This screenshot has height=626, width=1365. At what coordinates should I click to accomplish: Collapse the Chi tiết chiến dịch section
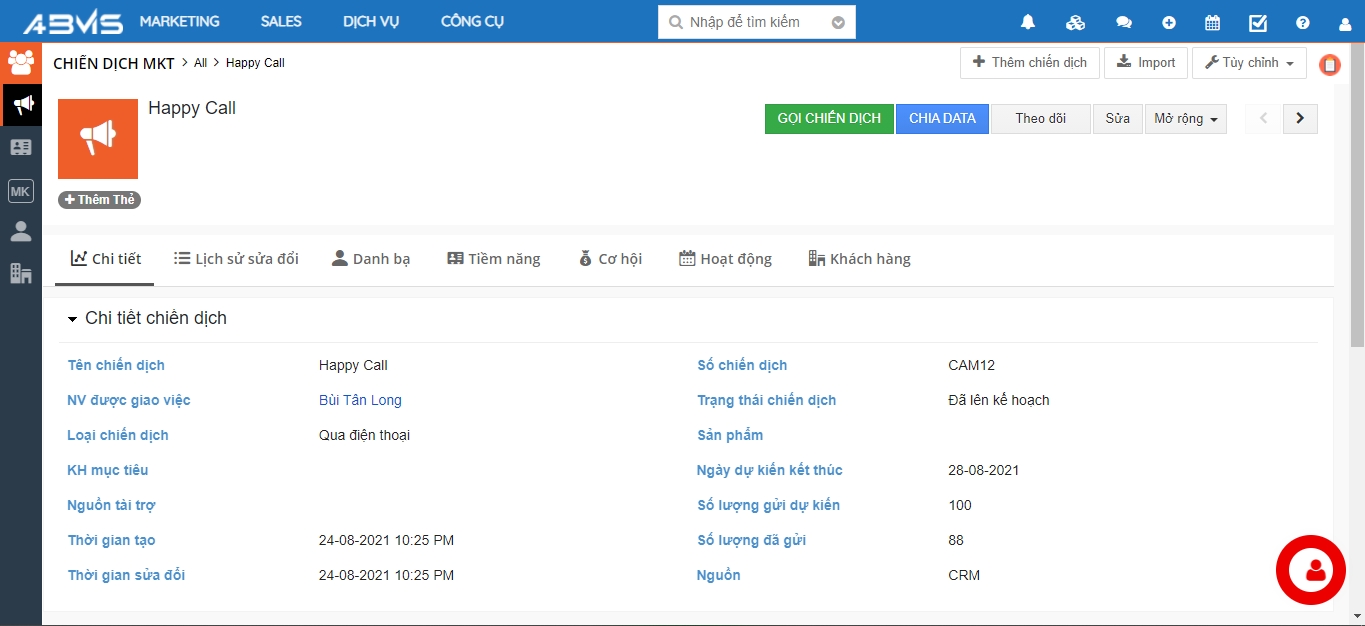coord(72,319)
